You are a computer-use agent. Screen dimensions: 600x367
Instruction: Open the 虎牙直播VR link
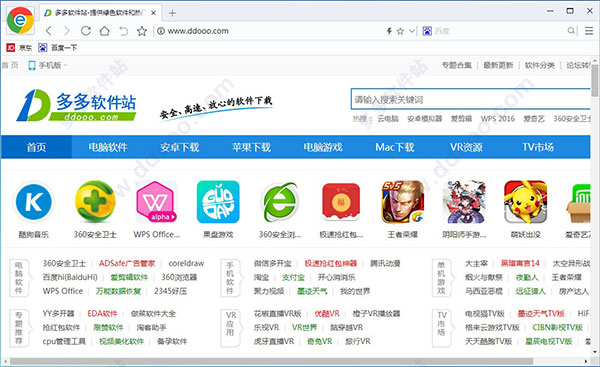click(274, 341)
